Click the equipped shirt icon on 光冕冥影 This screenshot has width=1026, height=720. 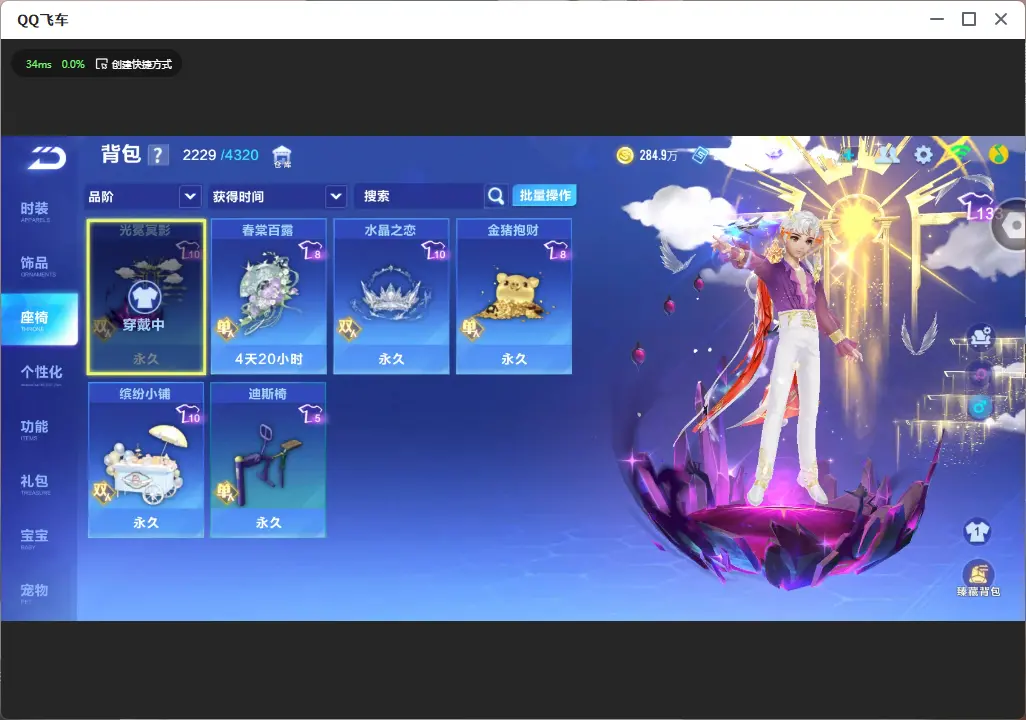pyautogui.click(x=144, y=297)
